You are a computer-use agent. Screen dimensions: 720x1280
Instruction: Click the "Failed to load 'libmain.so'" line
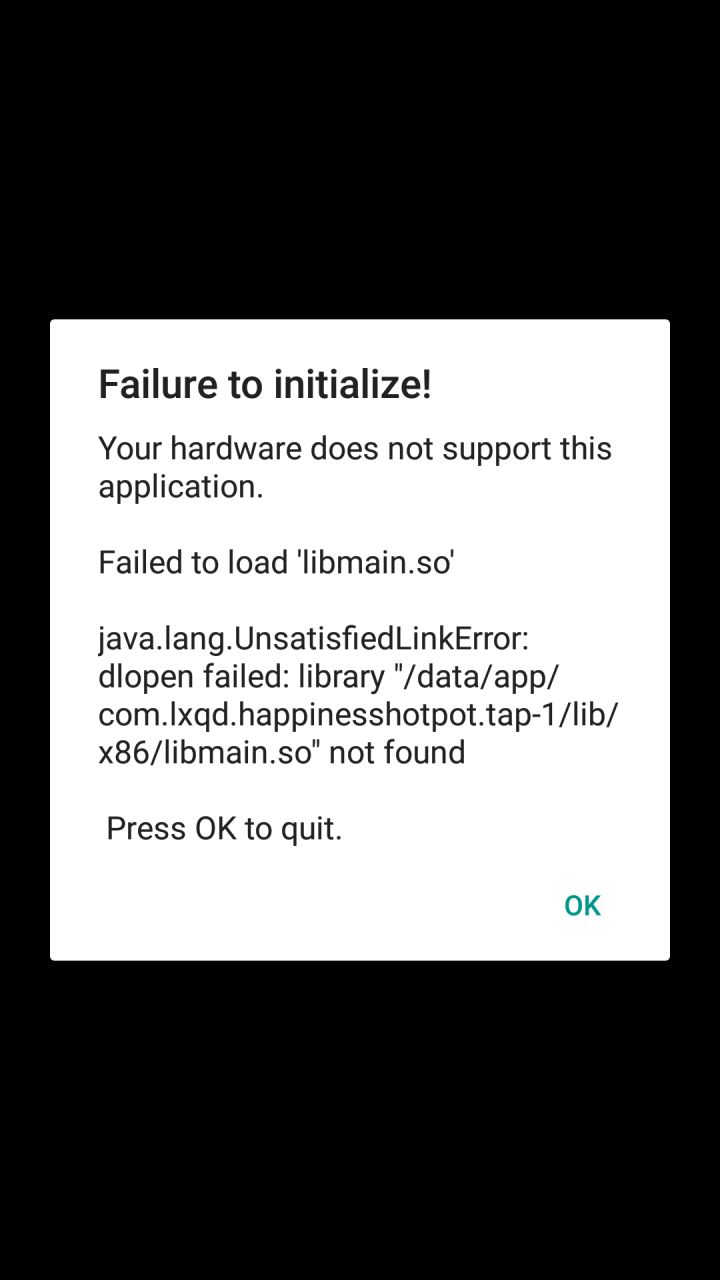276,562
